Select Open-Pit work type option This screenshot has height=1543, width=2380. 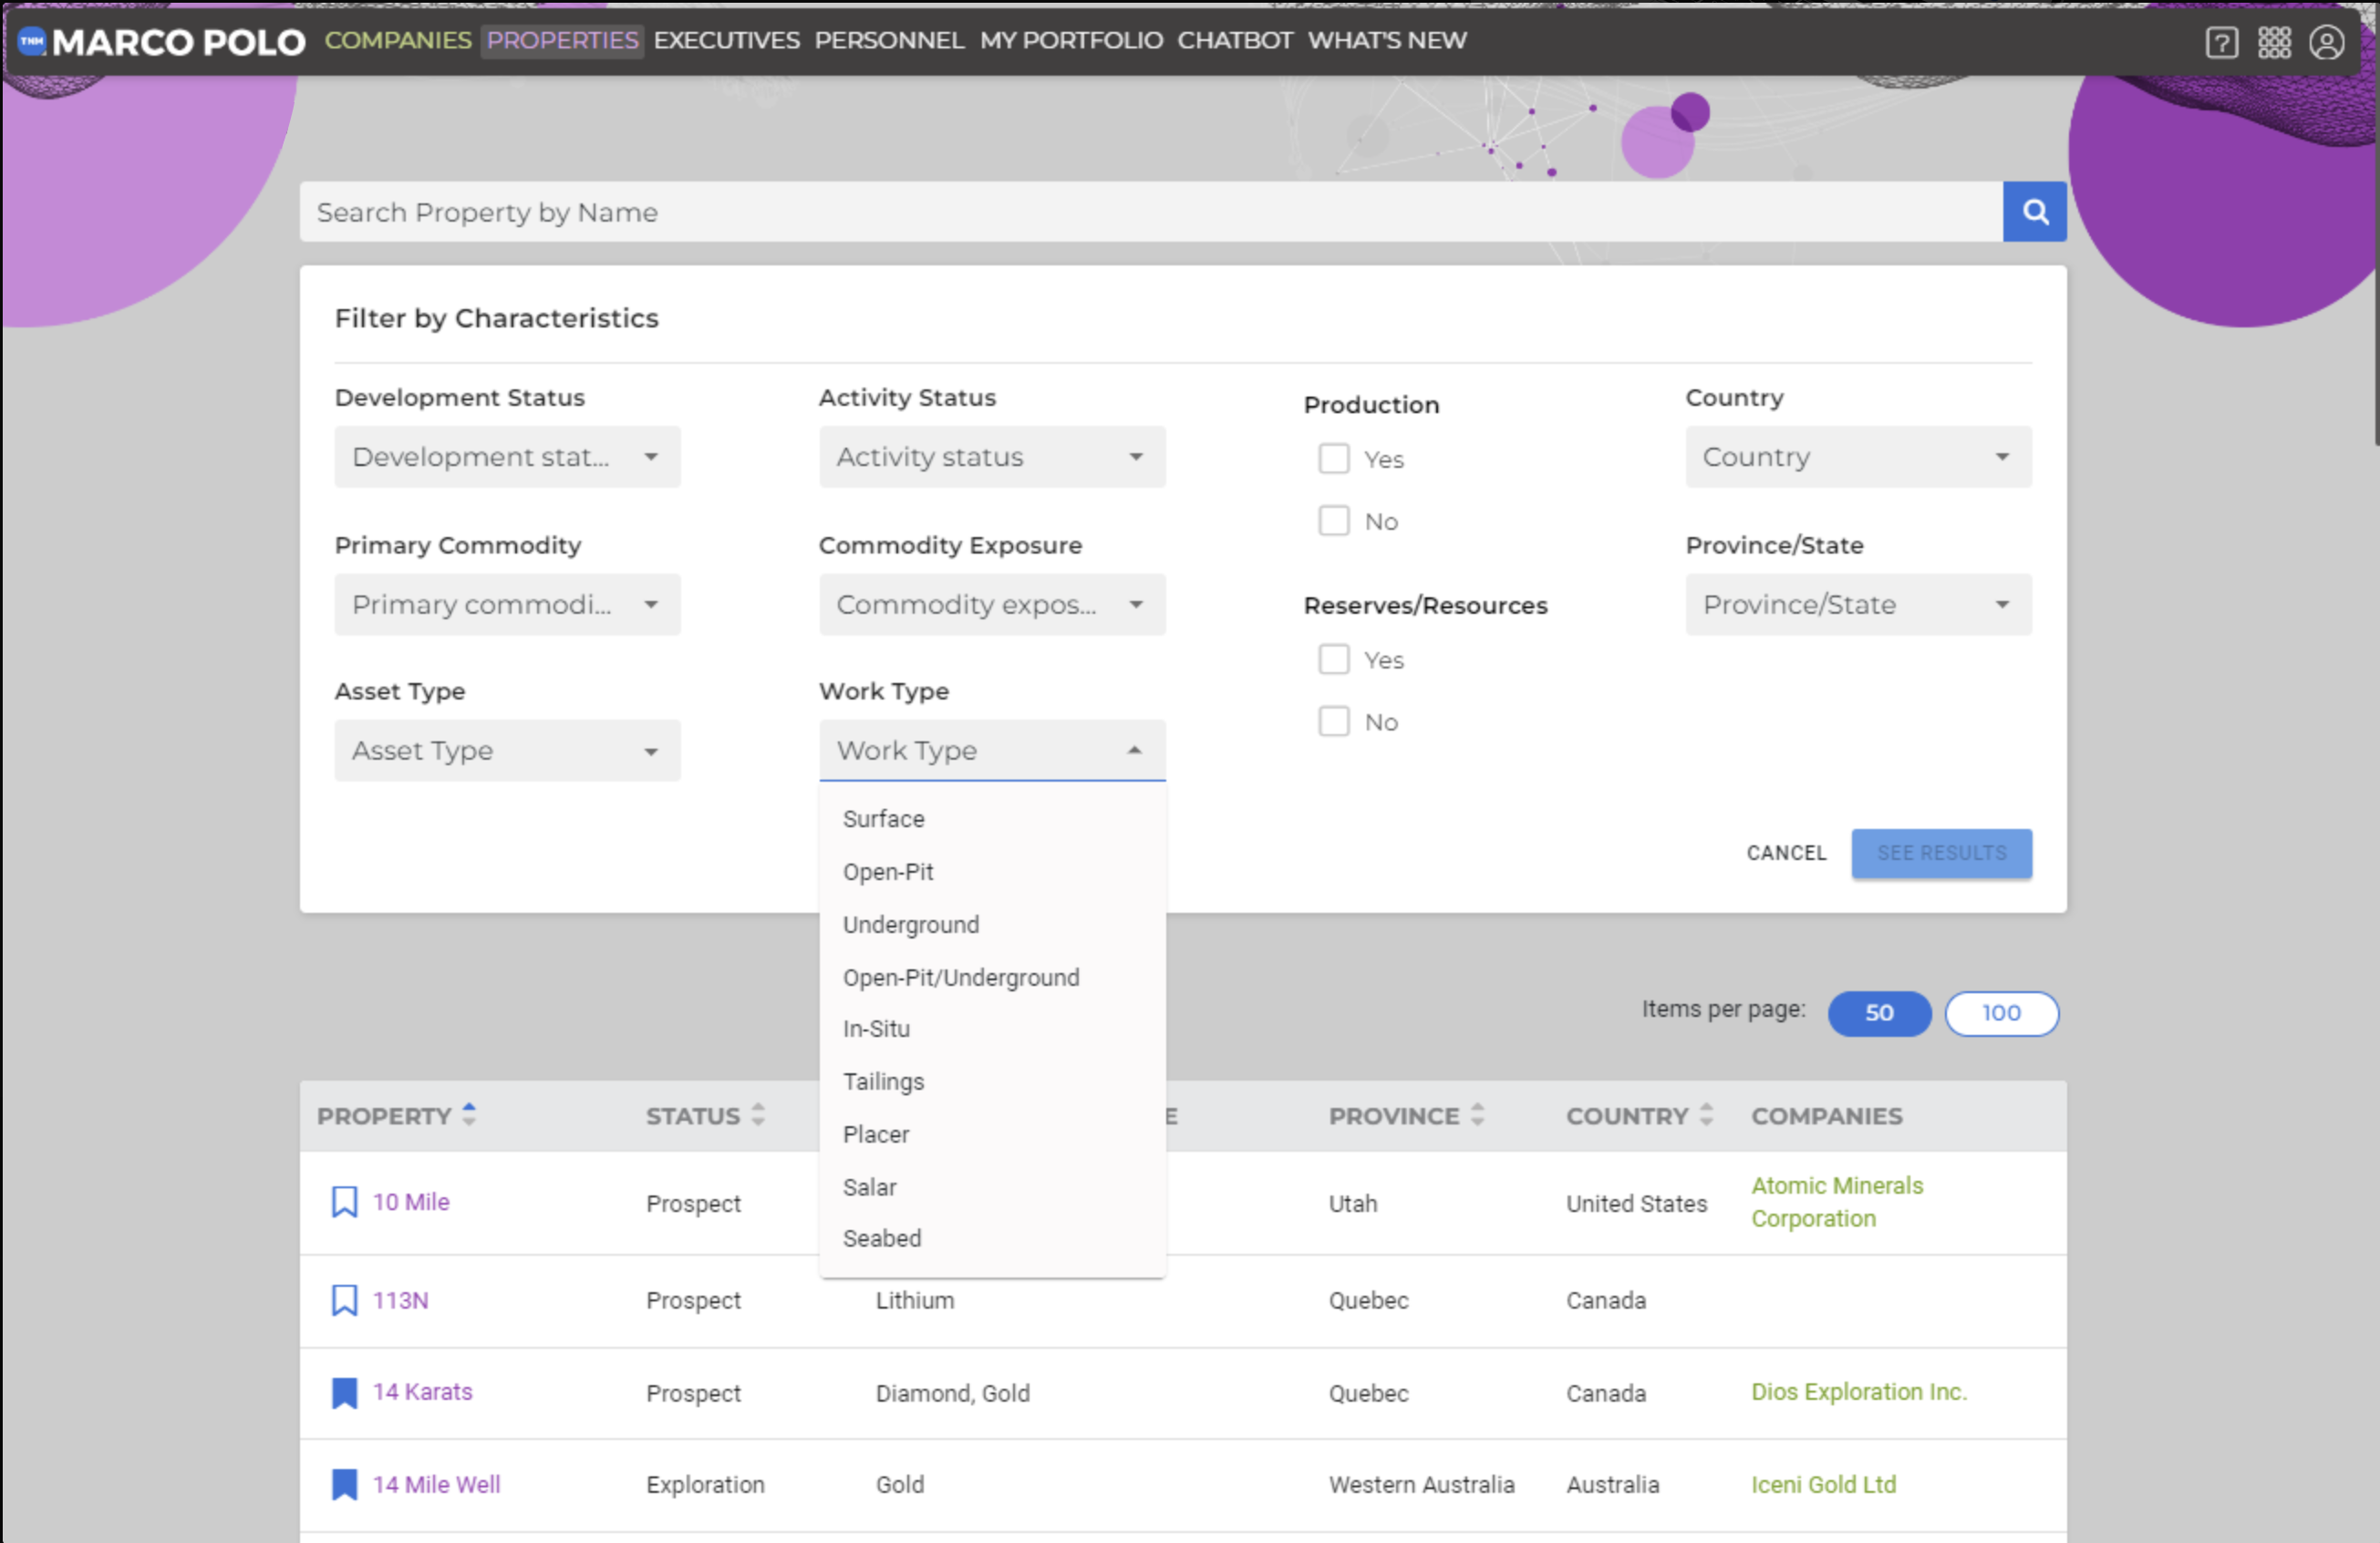click(x=992, y=872)
